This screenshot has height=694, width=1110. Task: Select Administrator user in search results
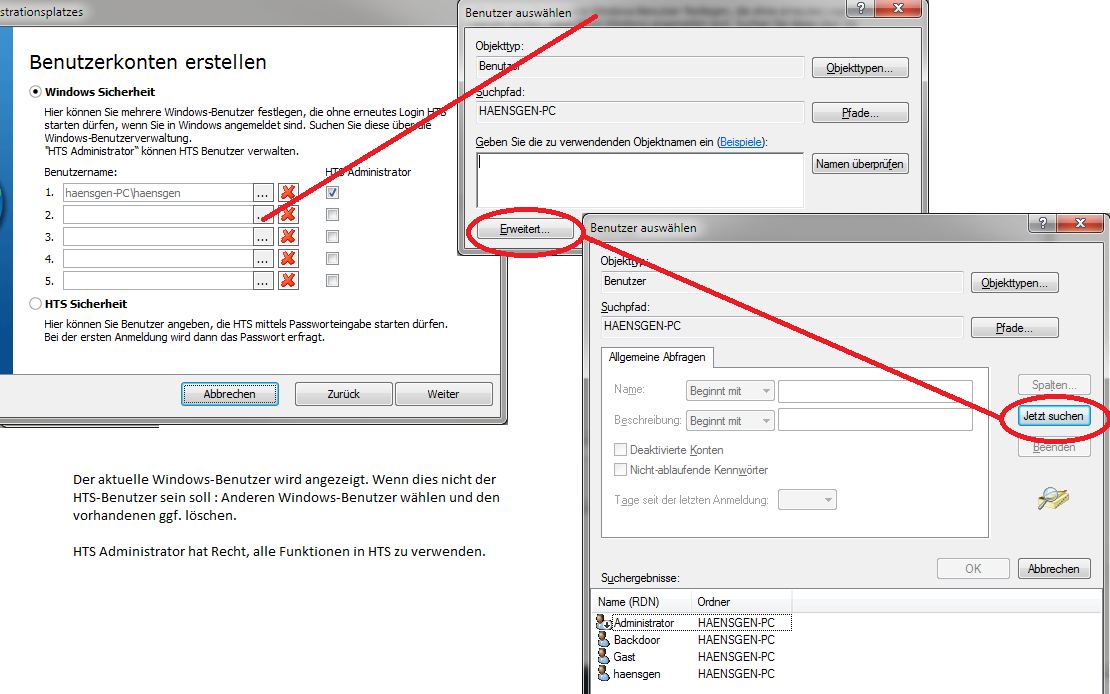coord(643,623)
